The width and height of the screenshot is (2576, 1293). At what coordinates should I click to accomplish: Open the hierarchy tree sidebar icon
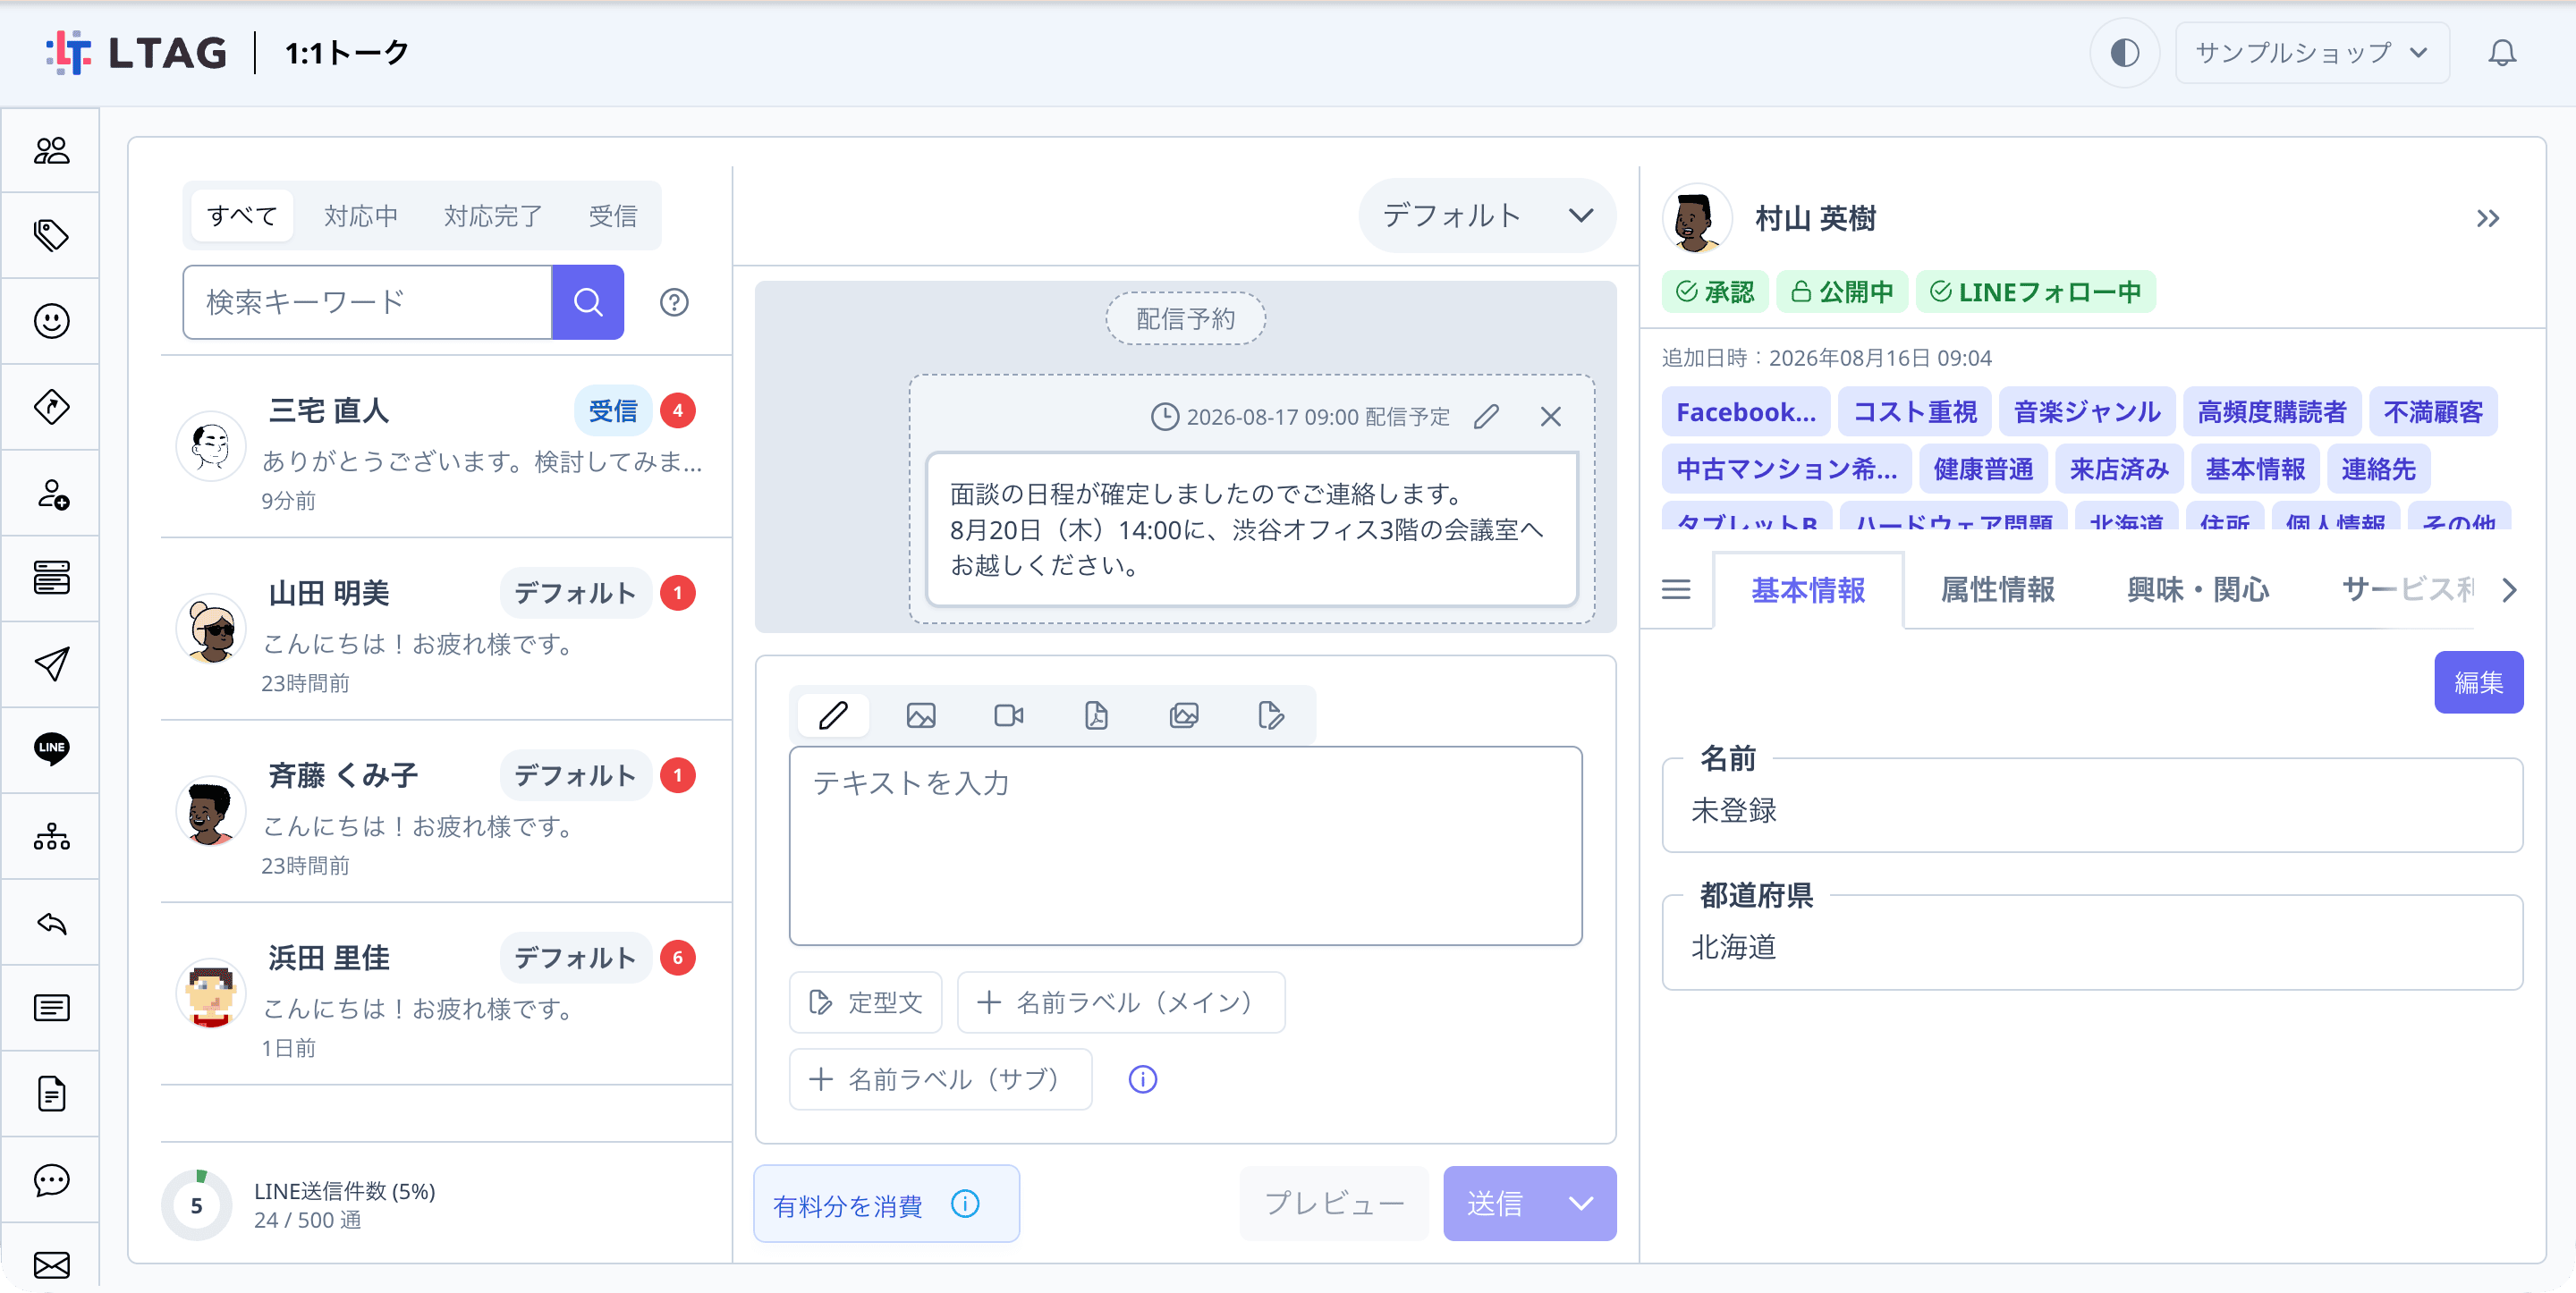(51, 836)
